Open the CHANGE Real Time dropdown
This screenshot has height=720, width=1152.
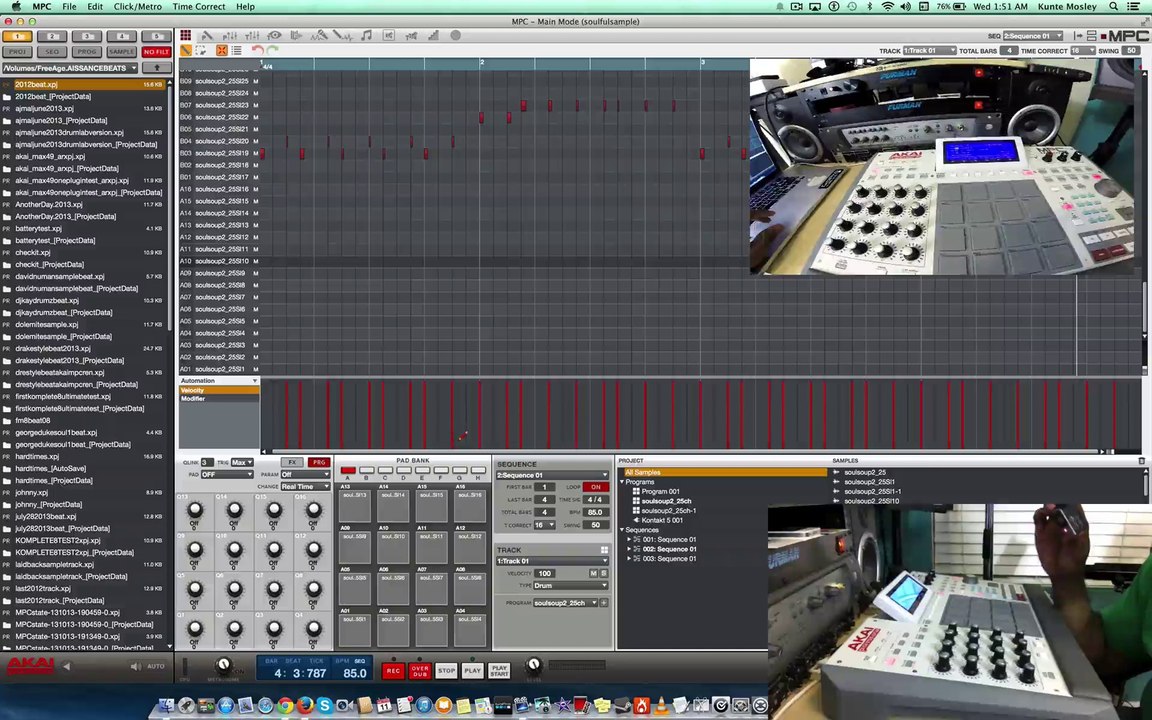pos(305,486)
